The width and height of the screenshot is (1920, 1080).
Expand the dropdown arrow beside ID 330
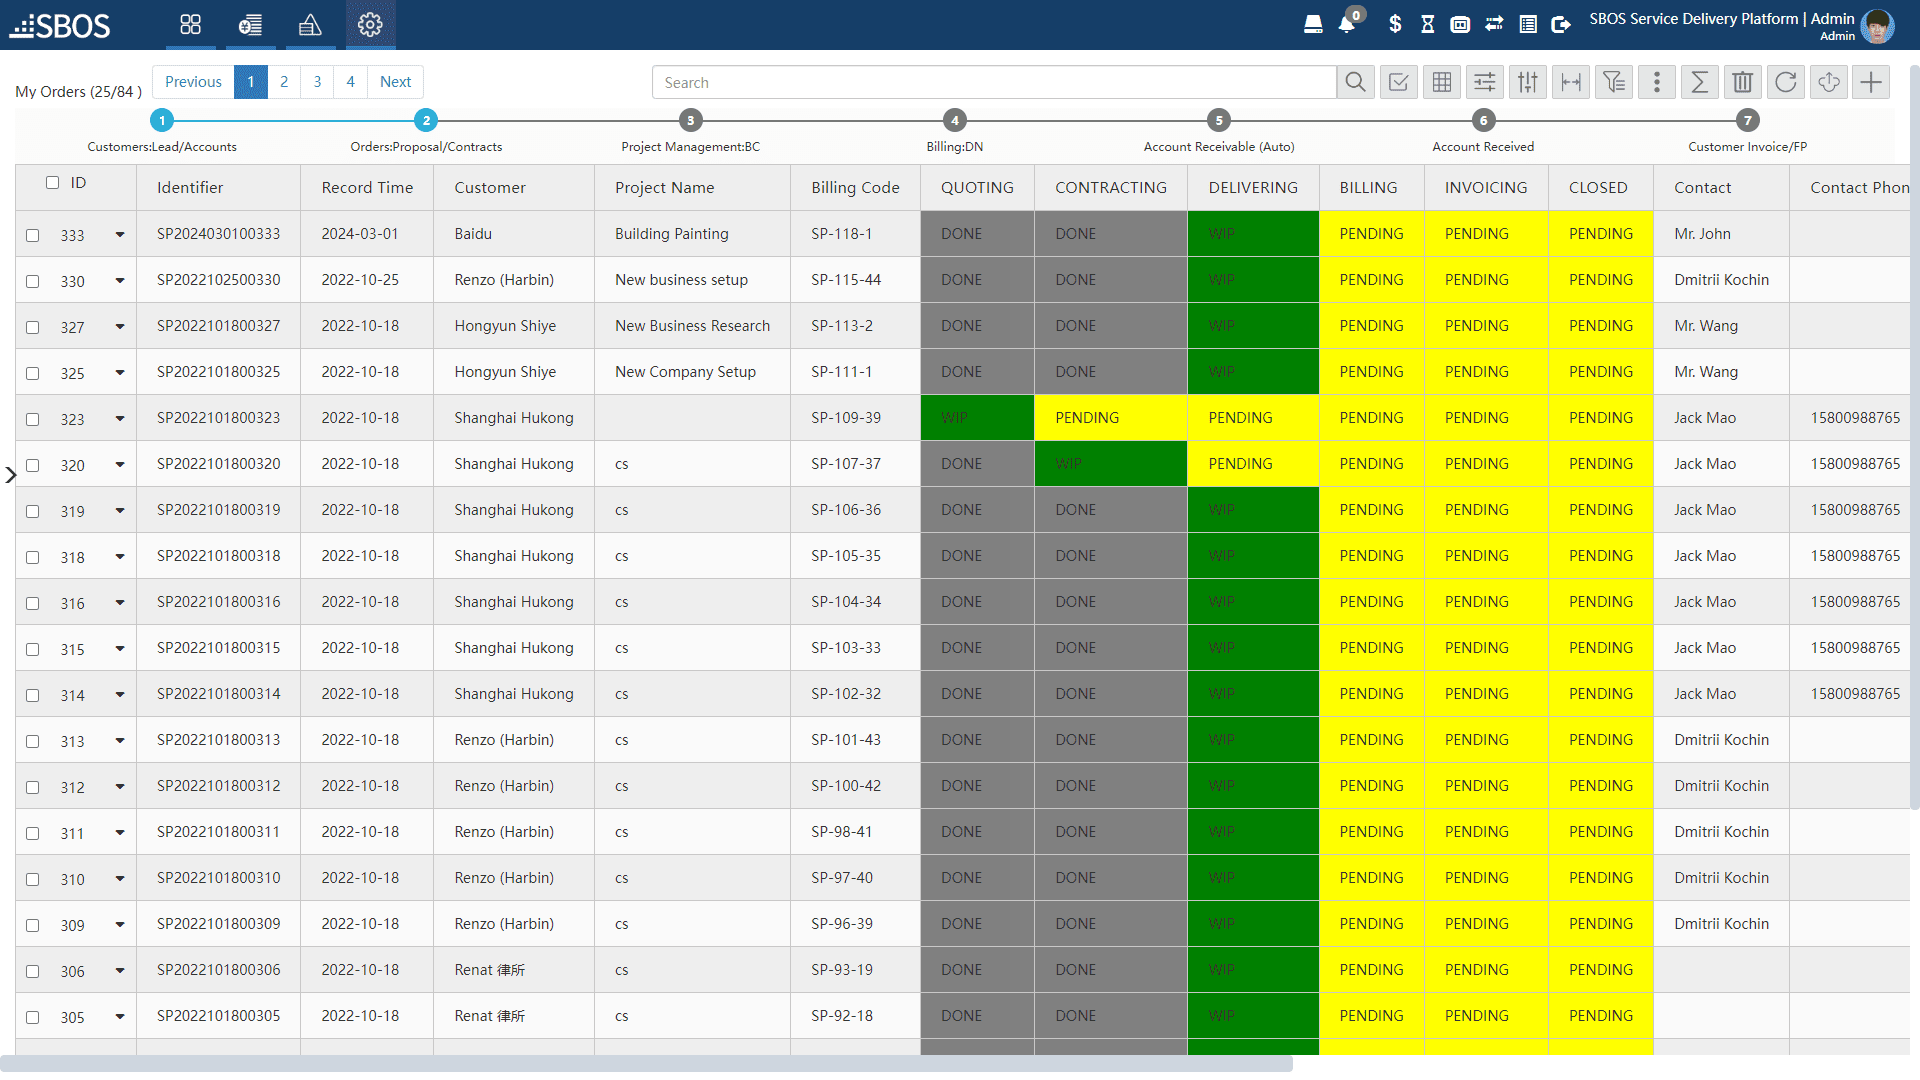pyautogui.click(x=120, y=281)
